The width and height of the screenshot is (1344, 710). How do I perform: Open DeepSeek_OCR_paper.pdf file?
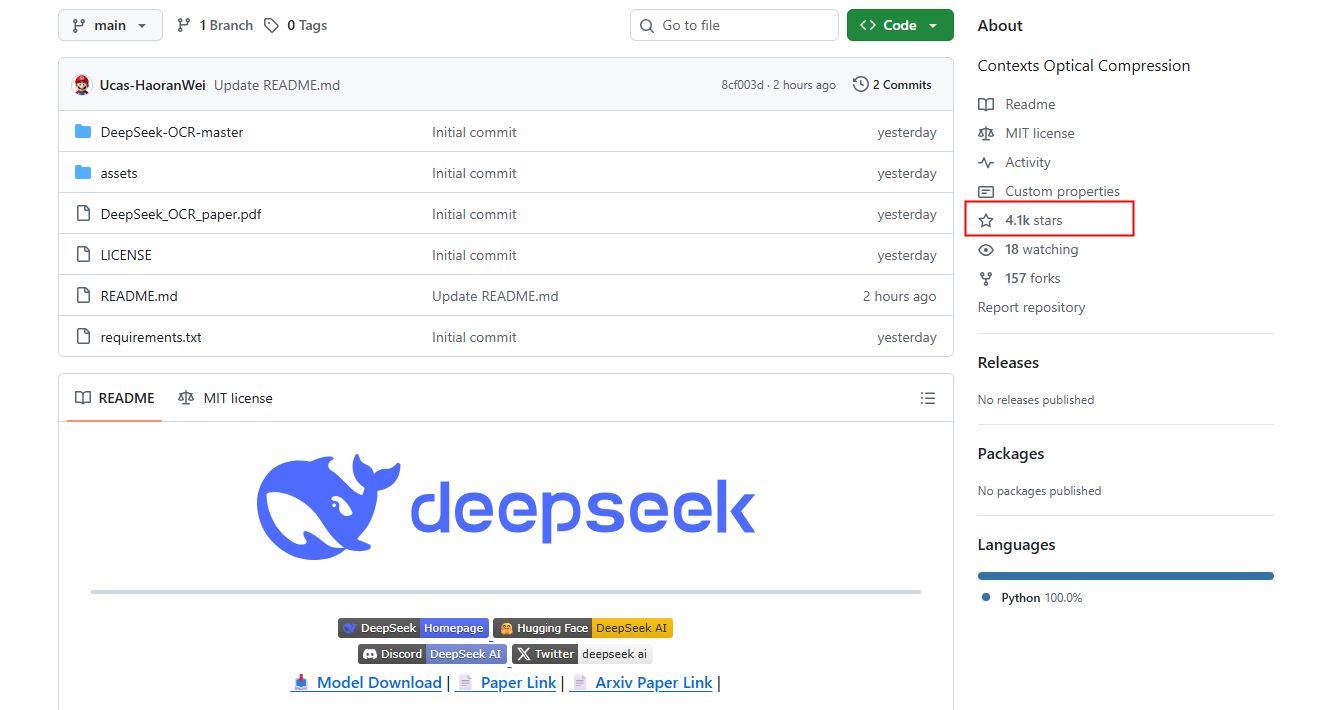181,214
